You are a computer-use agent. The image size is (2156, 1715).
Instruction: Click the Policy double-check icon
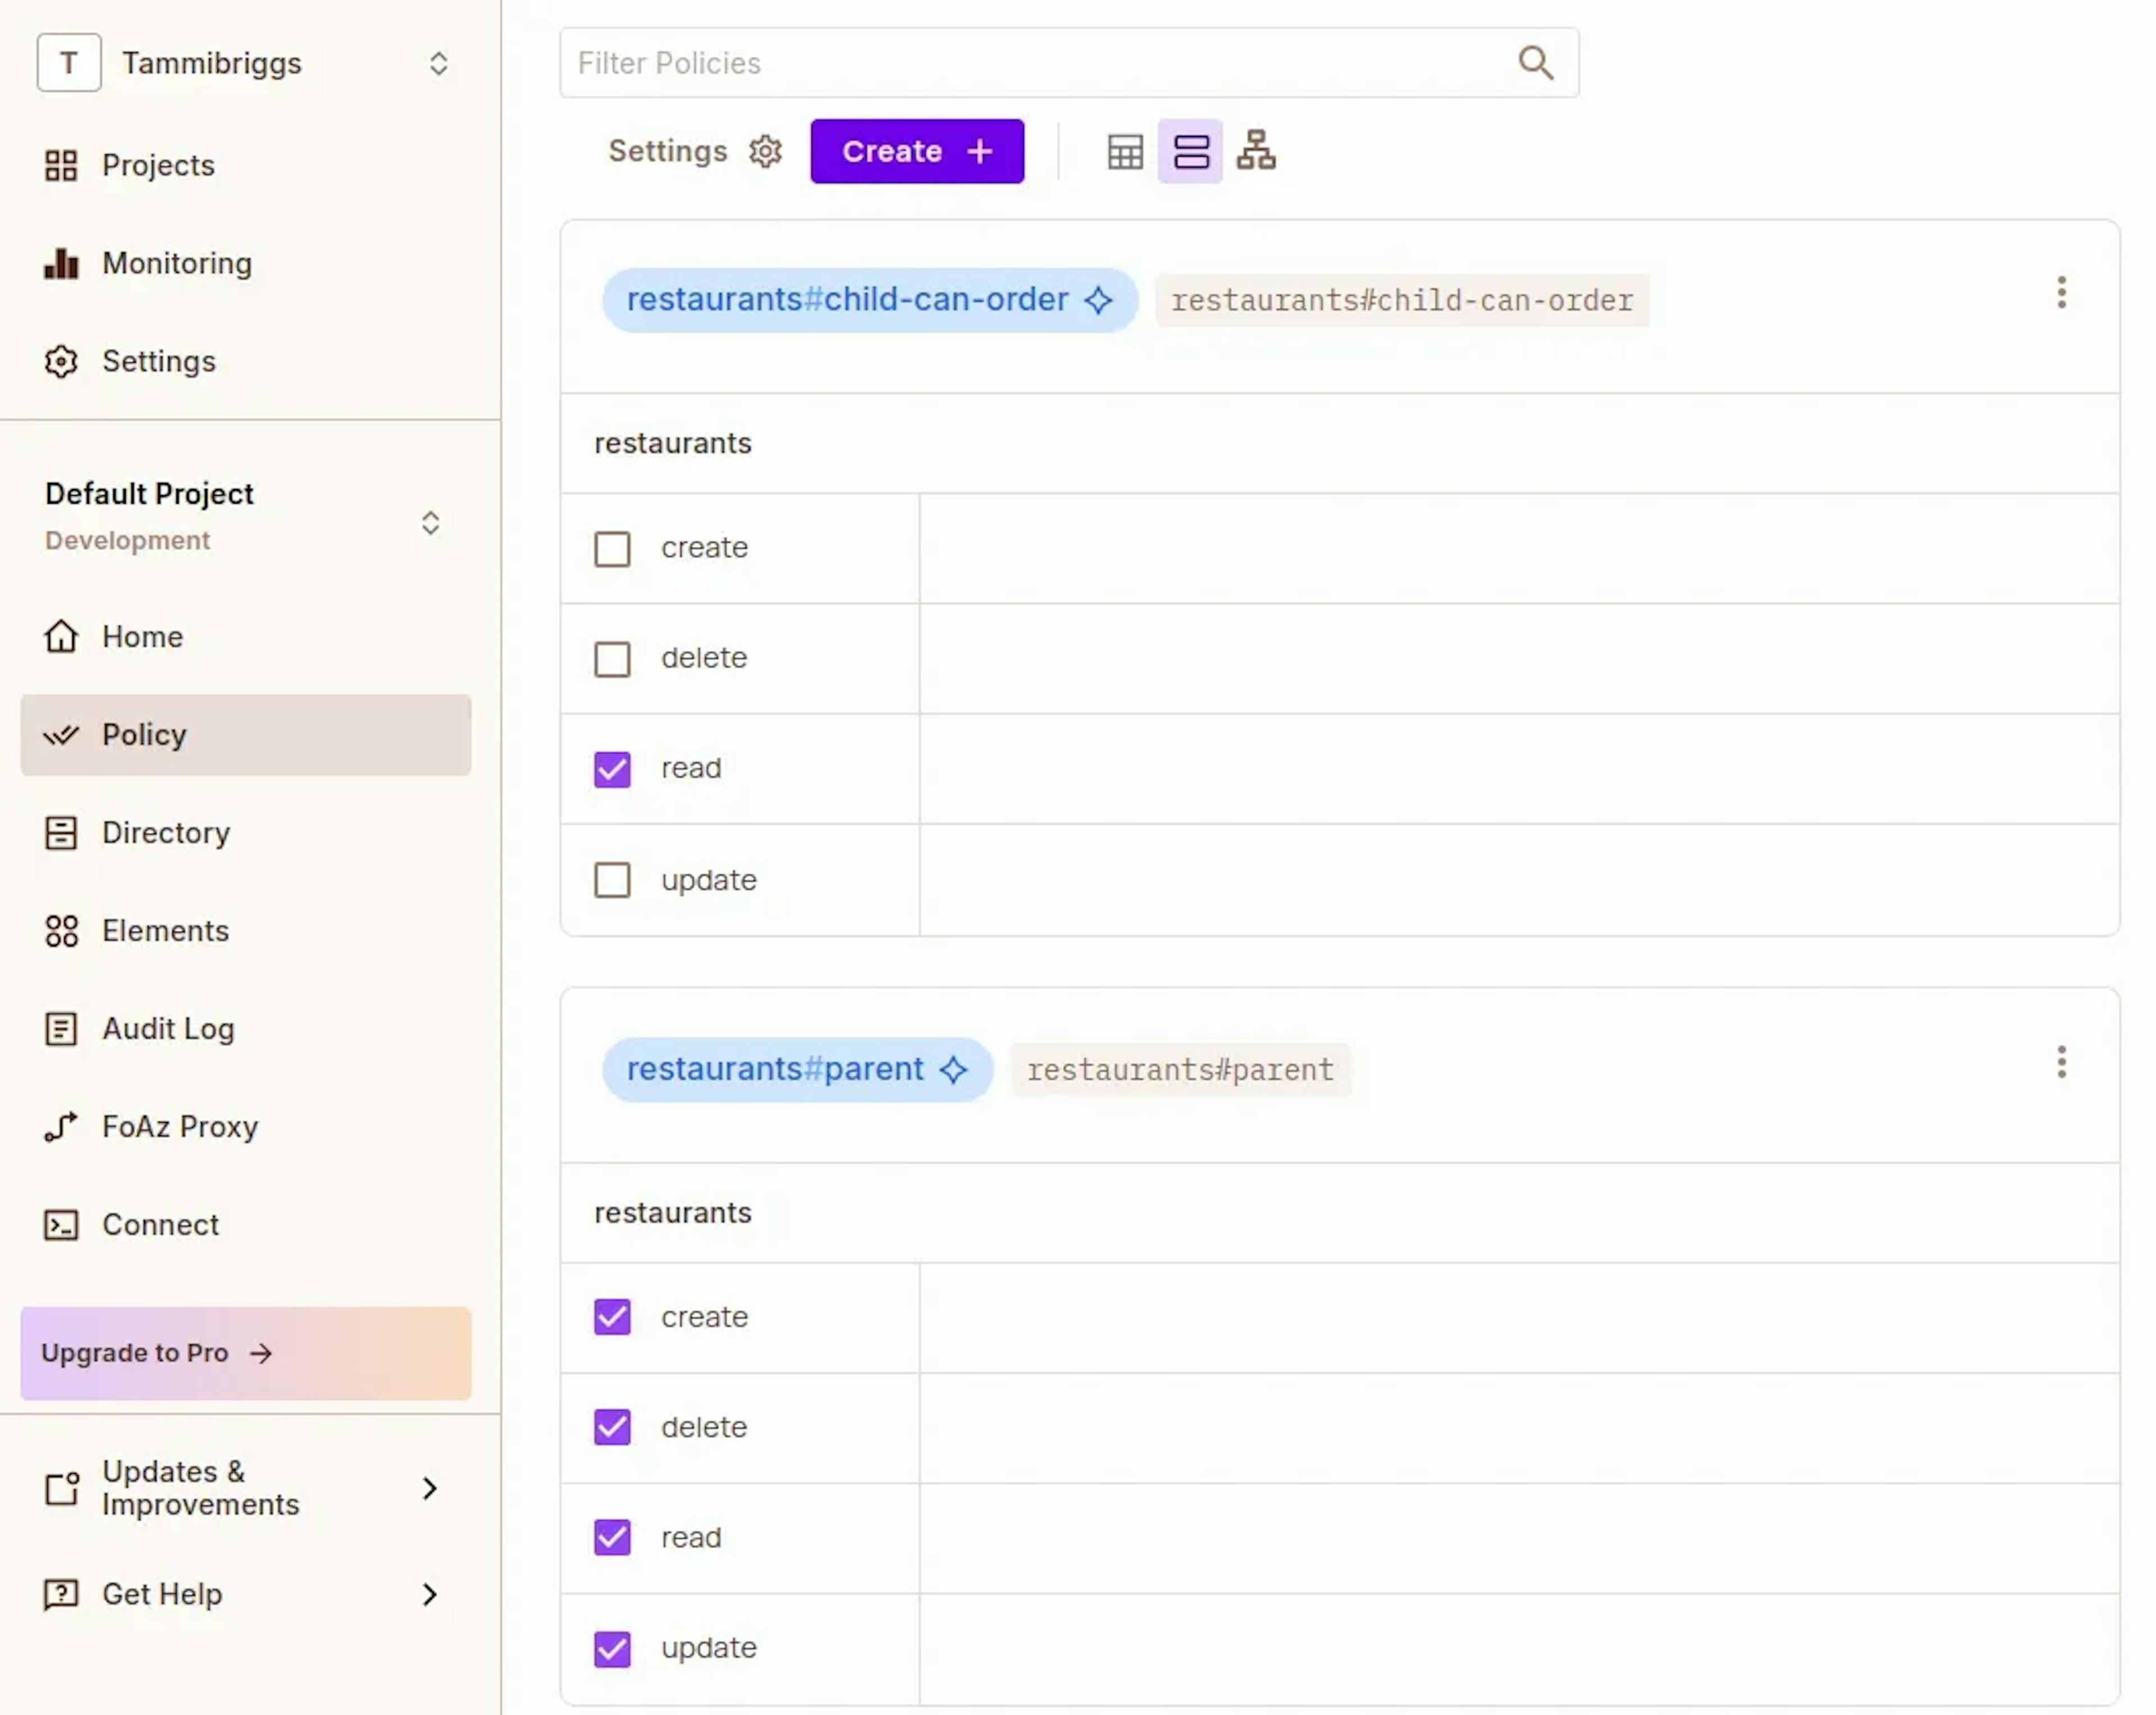(x=61, y=735)
